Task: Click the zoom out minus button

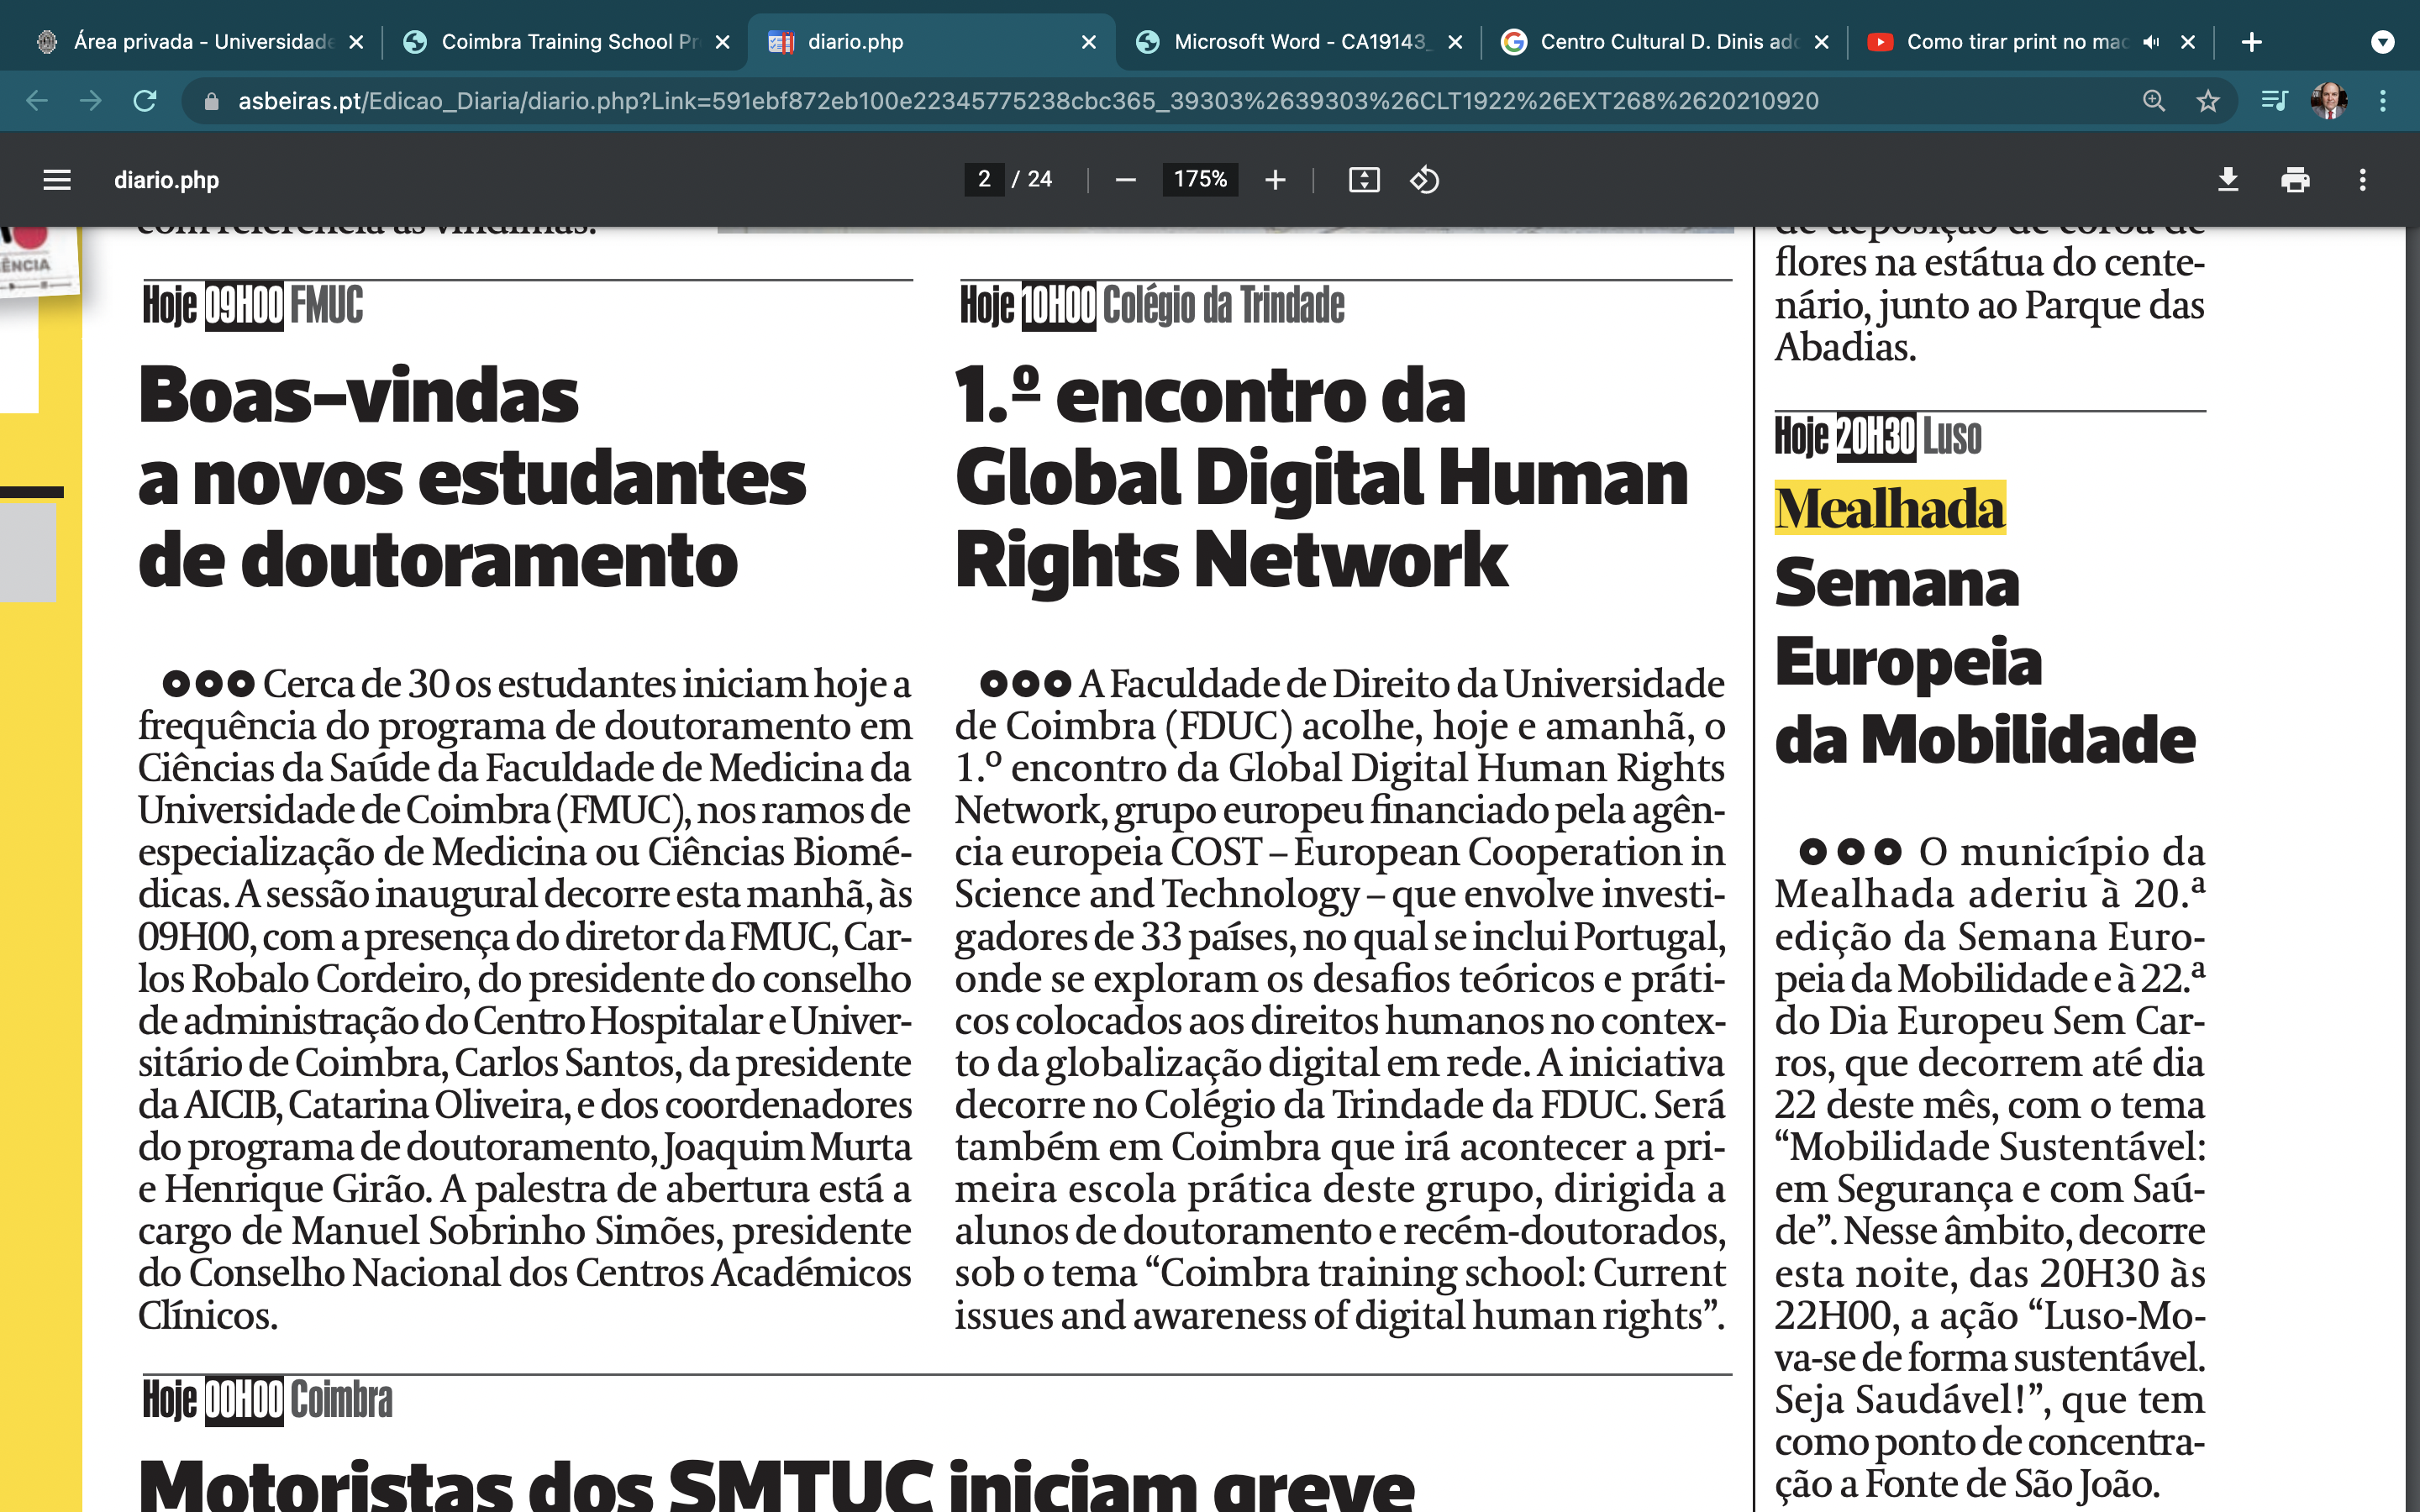Action: click(1125, 180)
